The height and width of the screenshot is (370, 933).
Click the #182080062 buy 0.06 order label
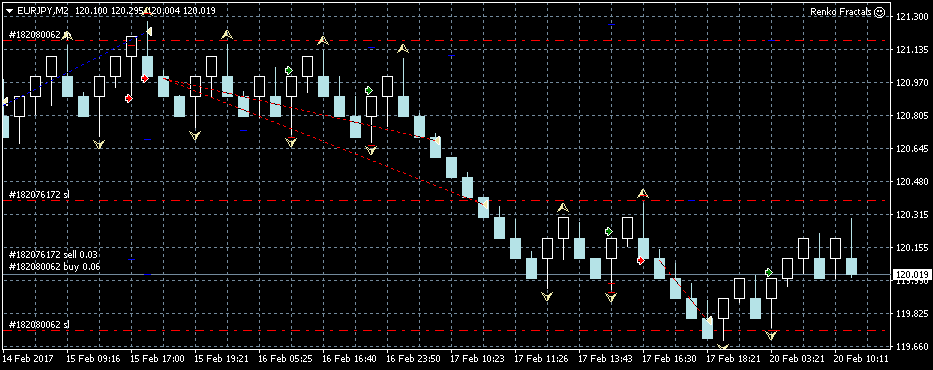[55, 266]
